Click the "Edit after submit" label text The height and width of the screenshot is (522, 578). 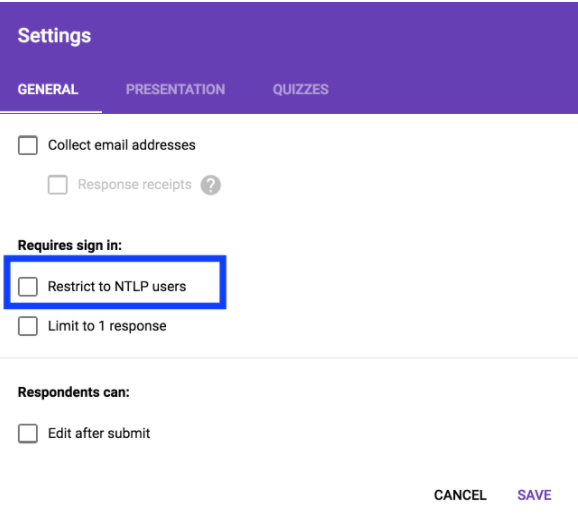pyautogui.click(x=99, y=434)
